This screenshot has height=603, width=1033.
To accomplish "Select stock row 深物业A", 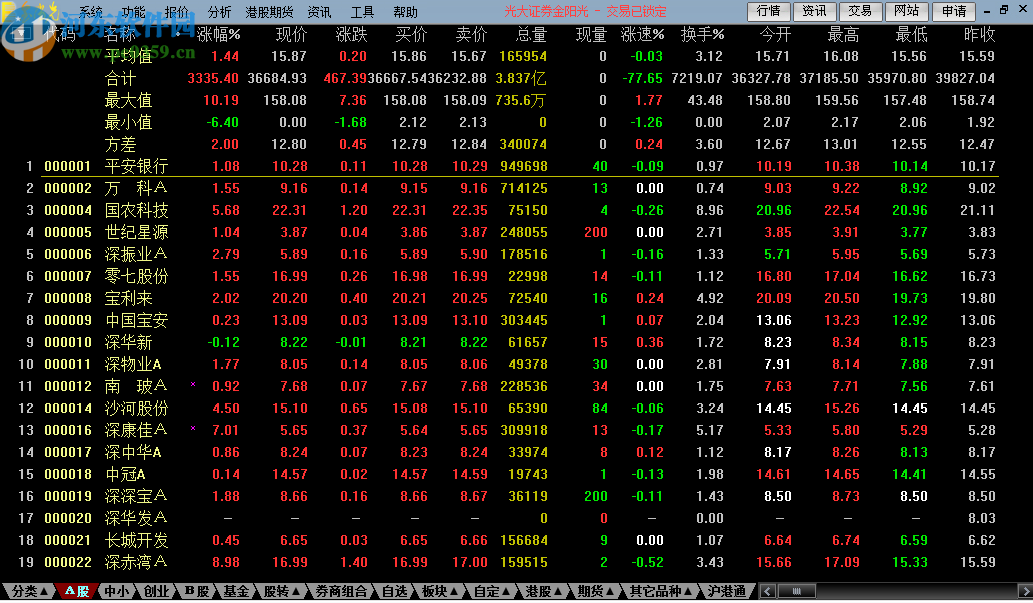I will (507, 364).
